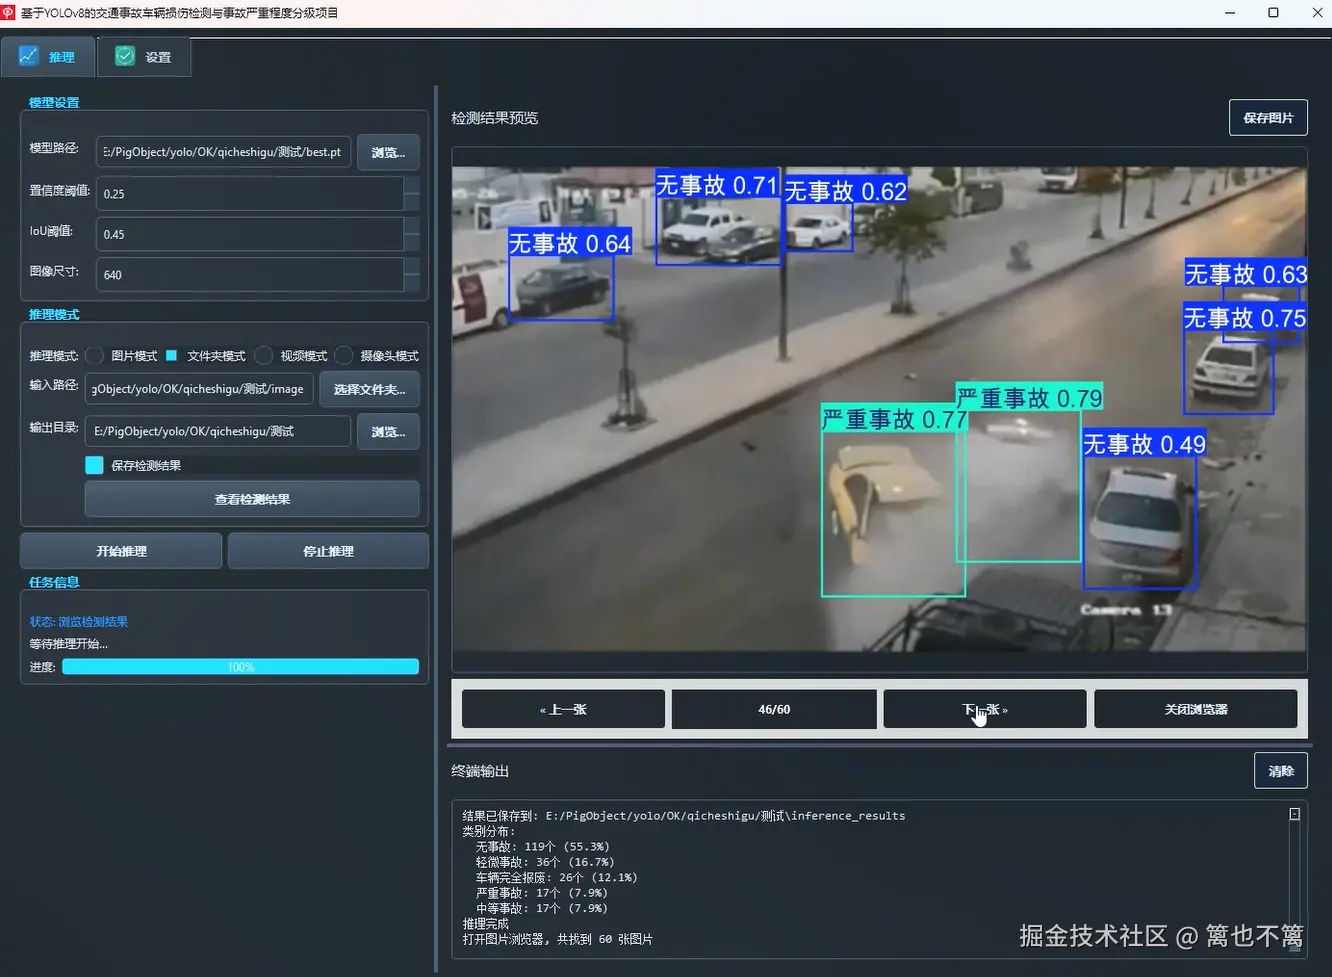
Task: Click the 置信度阈值 field showing 0.25
Action: tap(250, 193)
